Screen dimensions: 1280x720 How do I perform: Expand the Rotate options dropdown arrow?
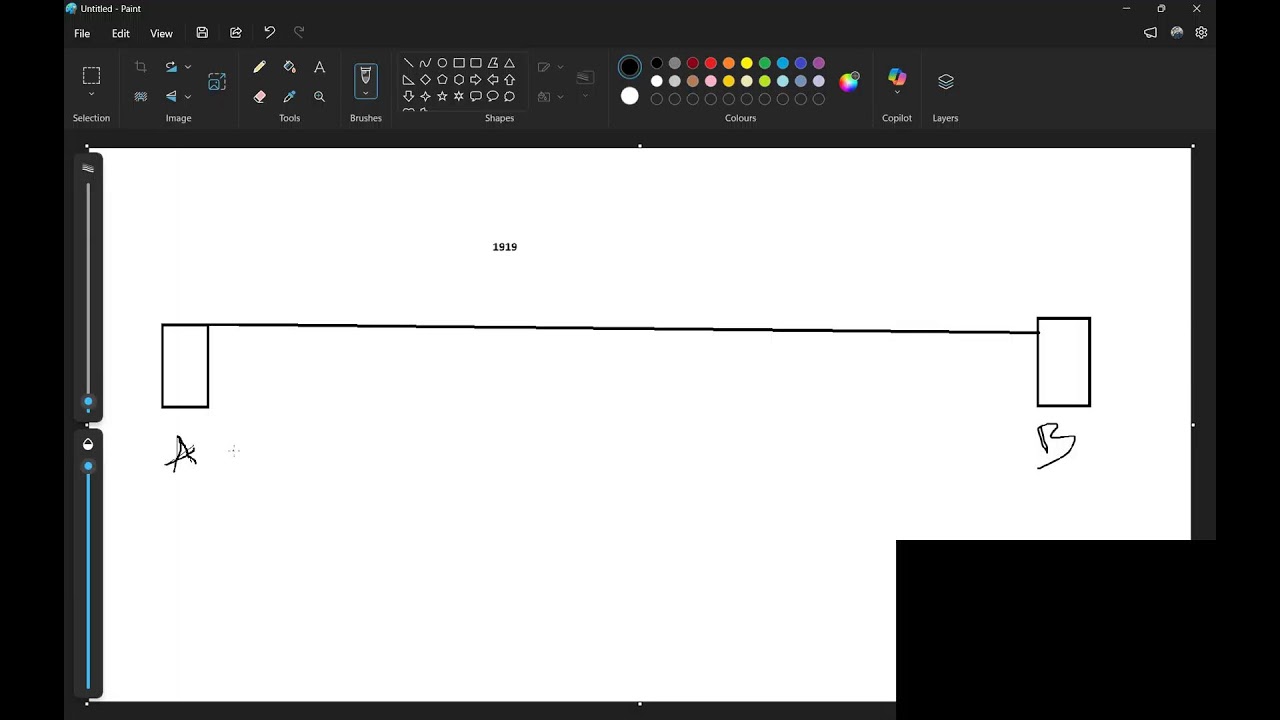(188, 67)
